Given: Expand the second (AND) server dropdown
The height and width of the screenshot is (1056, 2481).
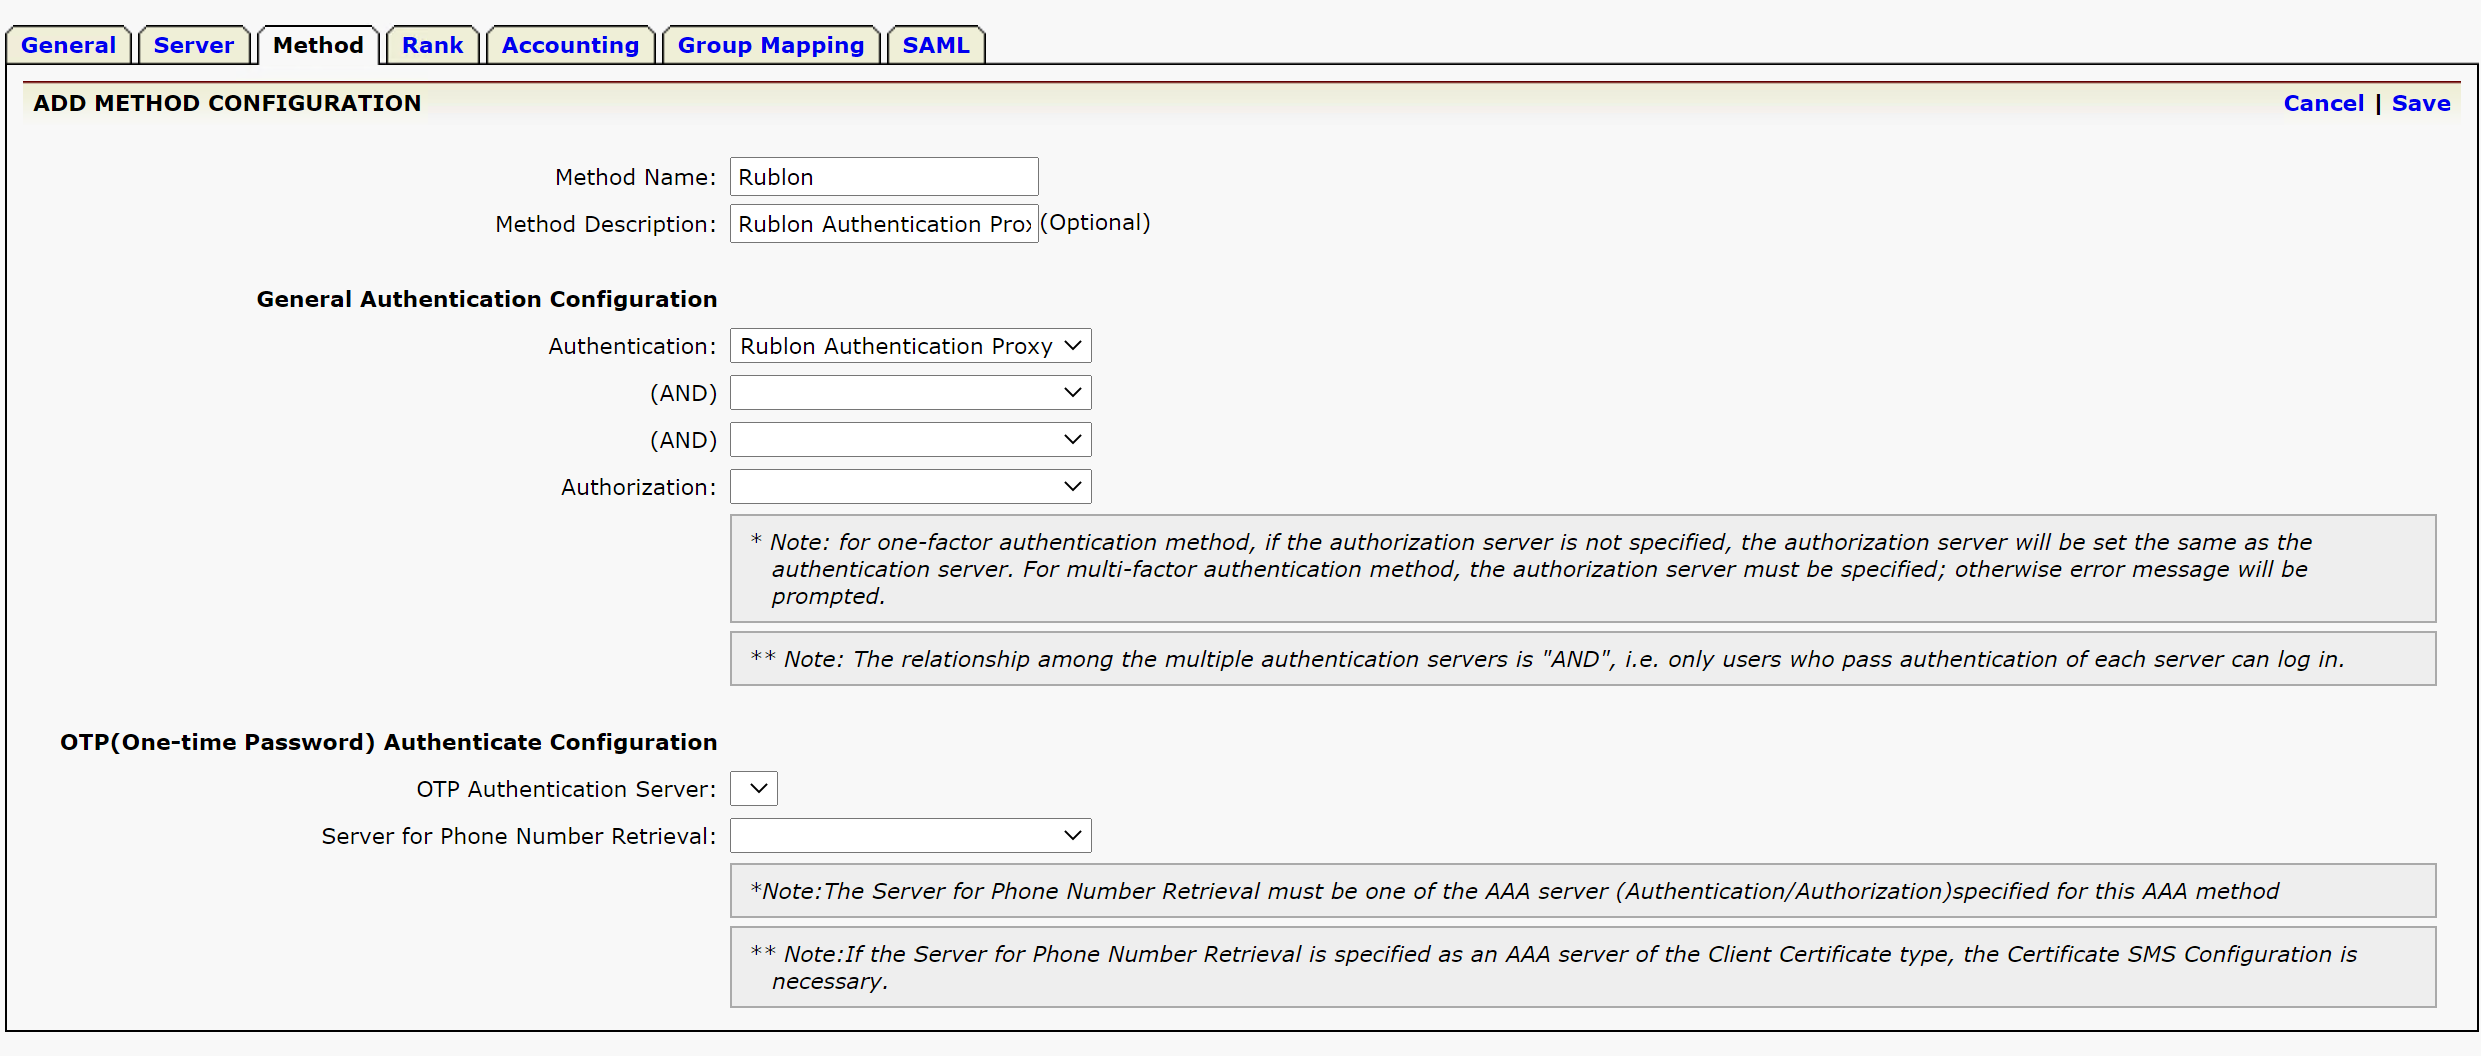Looking at the screenshot, I should click(x=910, y=440).
